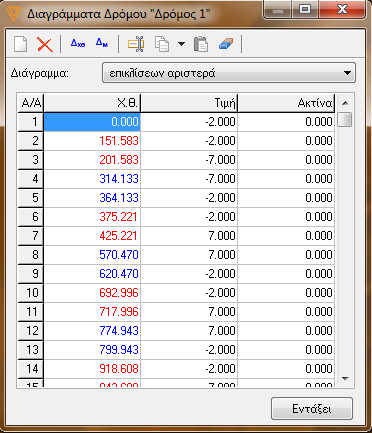
Task: Select row header 1
Action: click(x=31, y=122)
